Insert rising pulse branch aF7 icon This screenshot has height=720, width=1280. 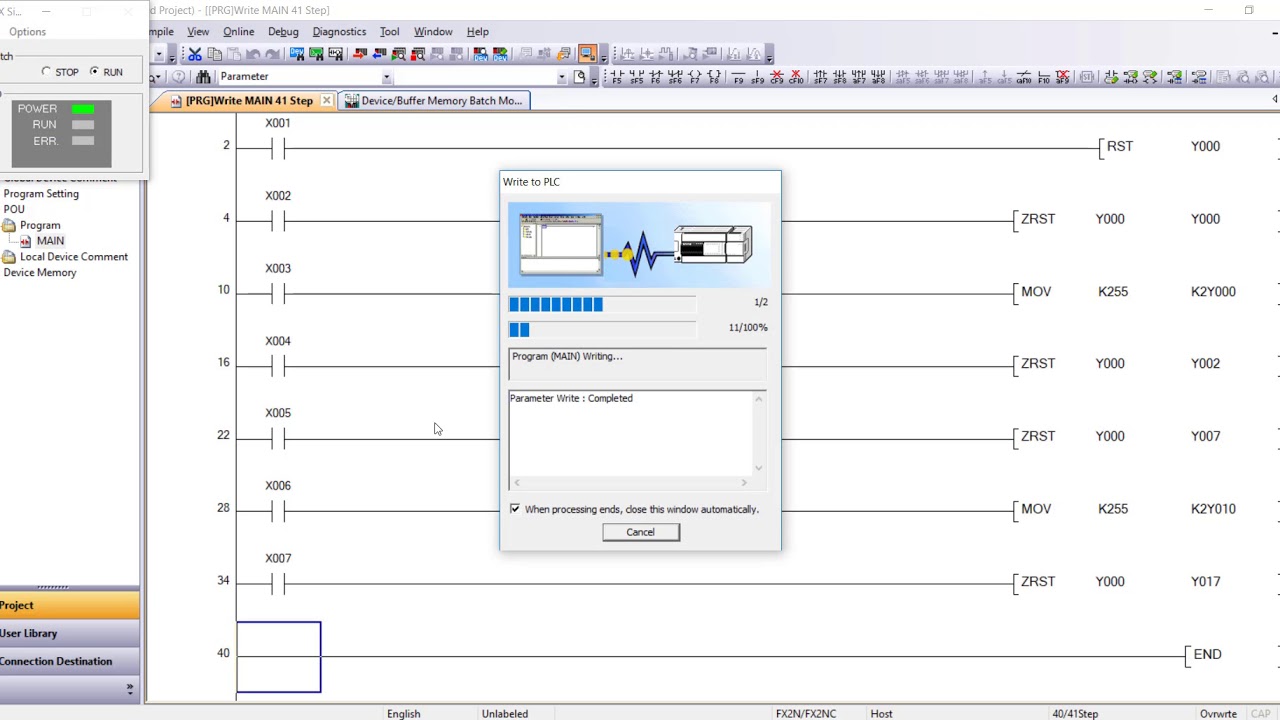[x=858, y=76]
